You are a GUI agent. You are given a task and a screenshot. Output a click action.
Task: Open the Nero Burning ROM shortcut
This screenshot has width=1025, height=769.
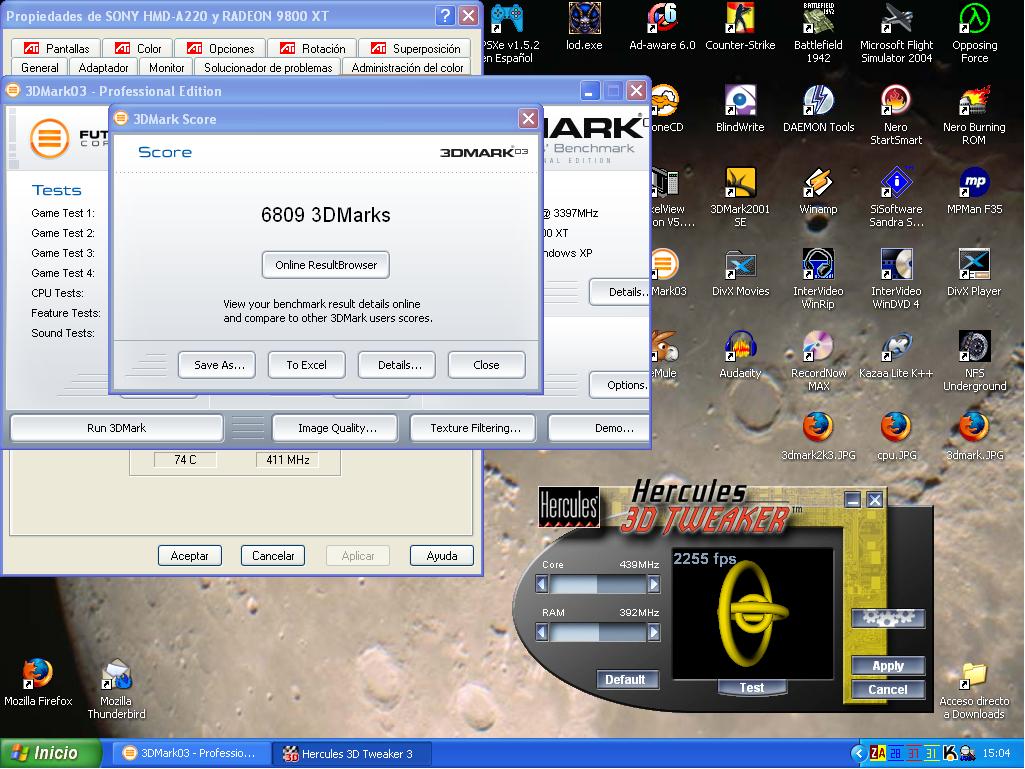[974, 101]
